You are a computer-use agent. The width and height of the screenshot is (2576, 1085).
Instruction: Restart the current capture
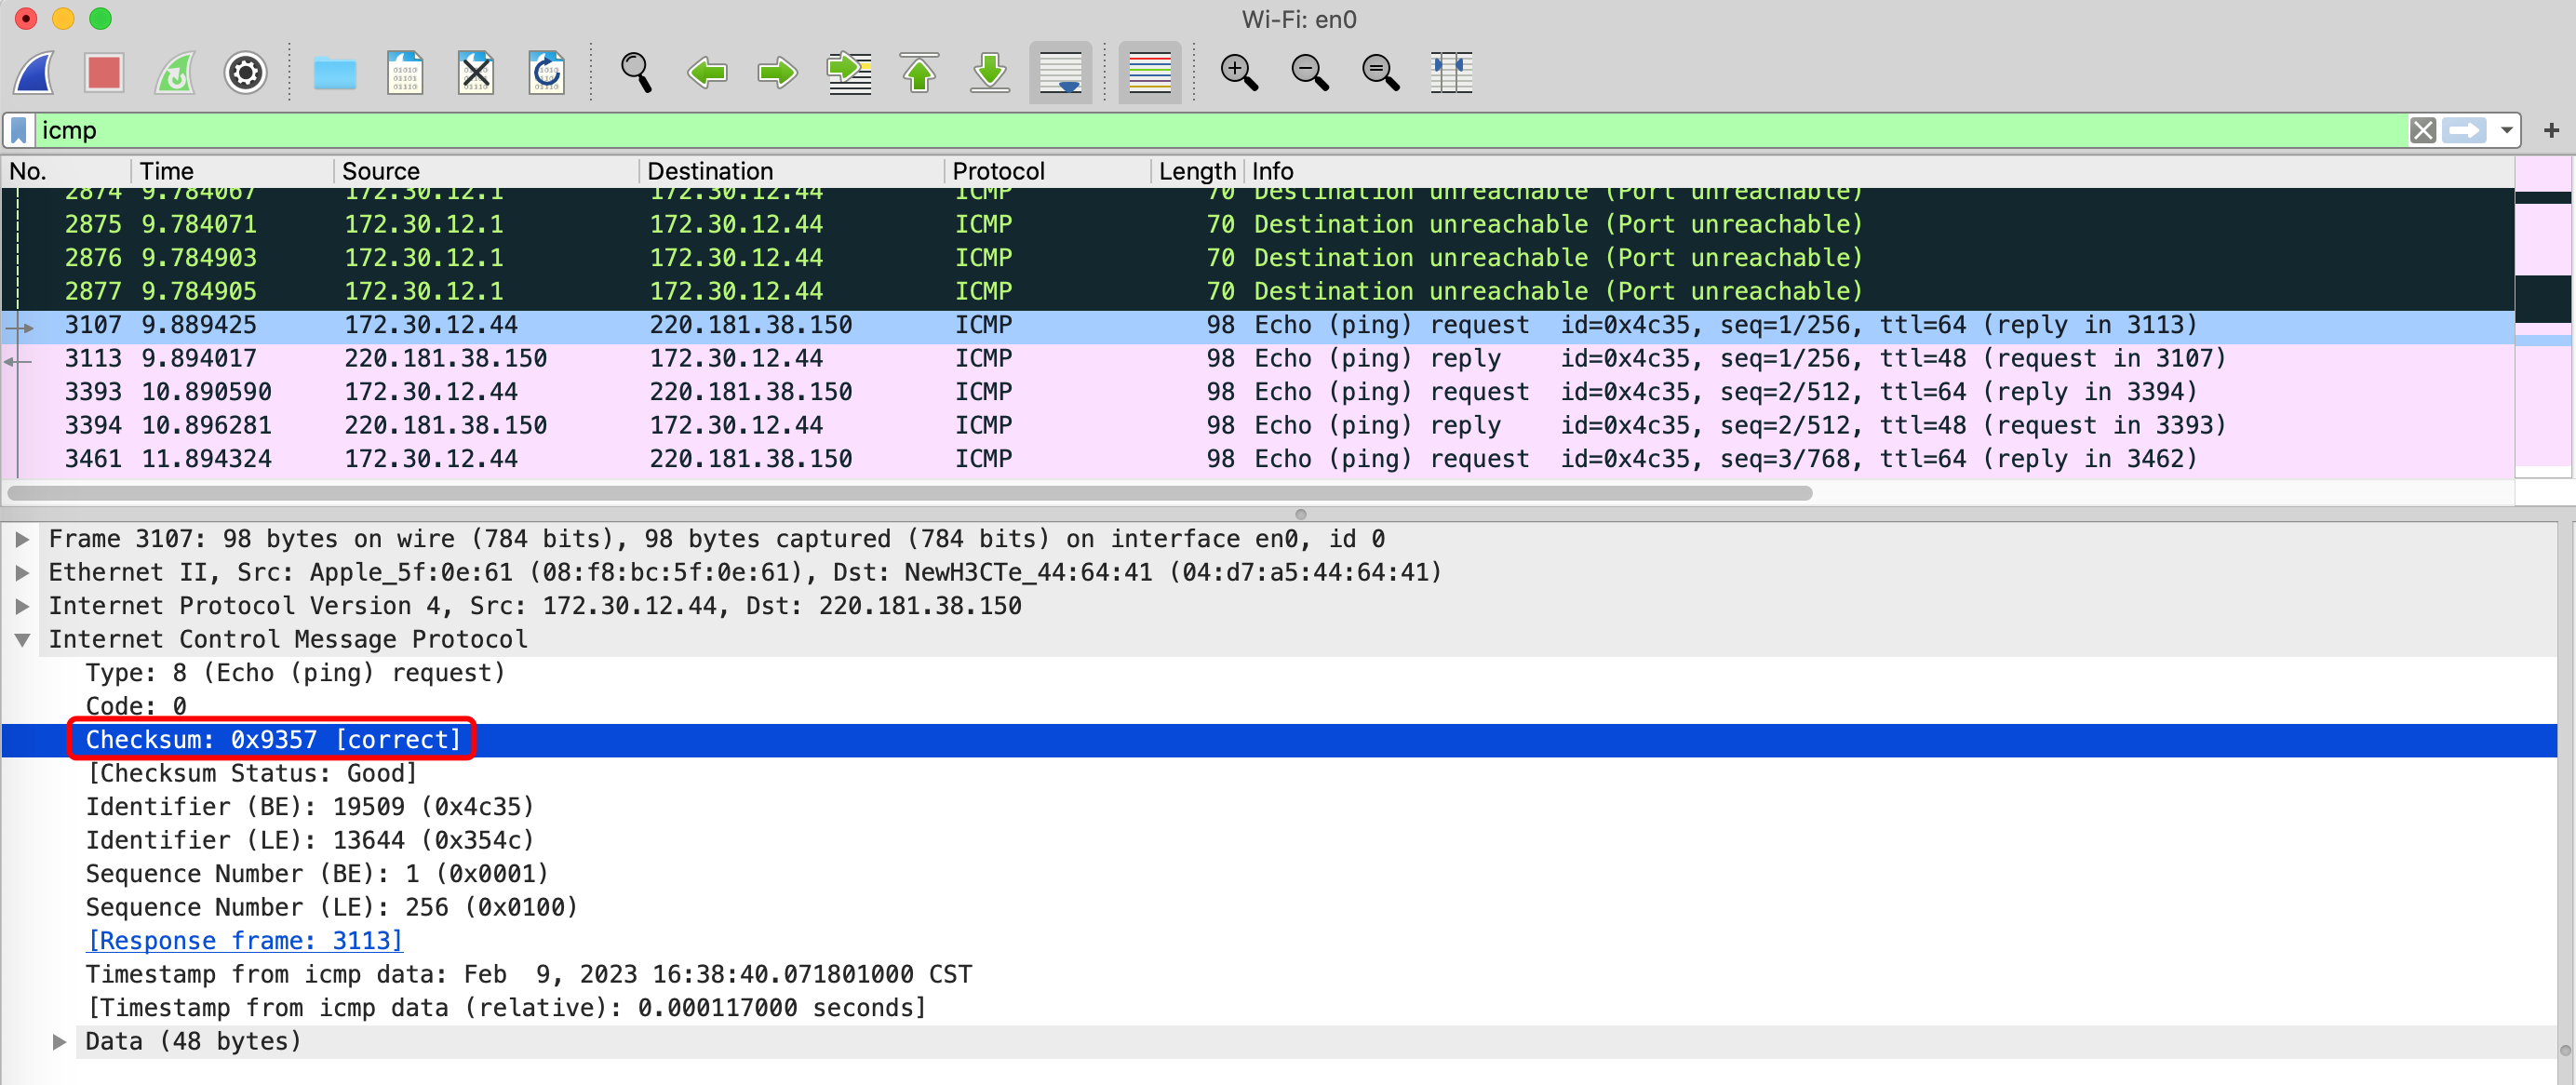[175, 72]
